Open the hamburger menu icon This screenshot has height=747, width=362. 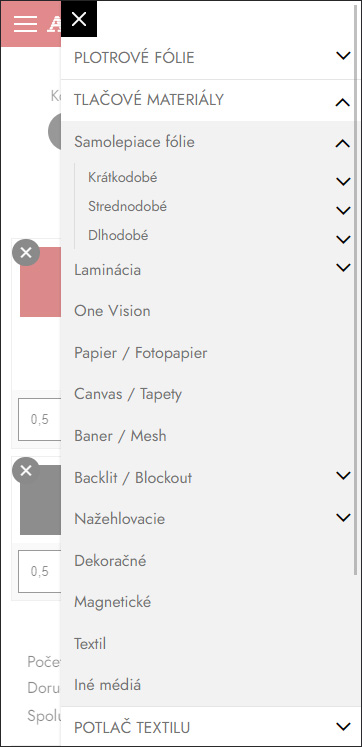point(25,23)
